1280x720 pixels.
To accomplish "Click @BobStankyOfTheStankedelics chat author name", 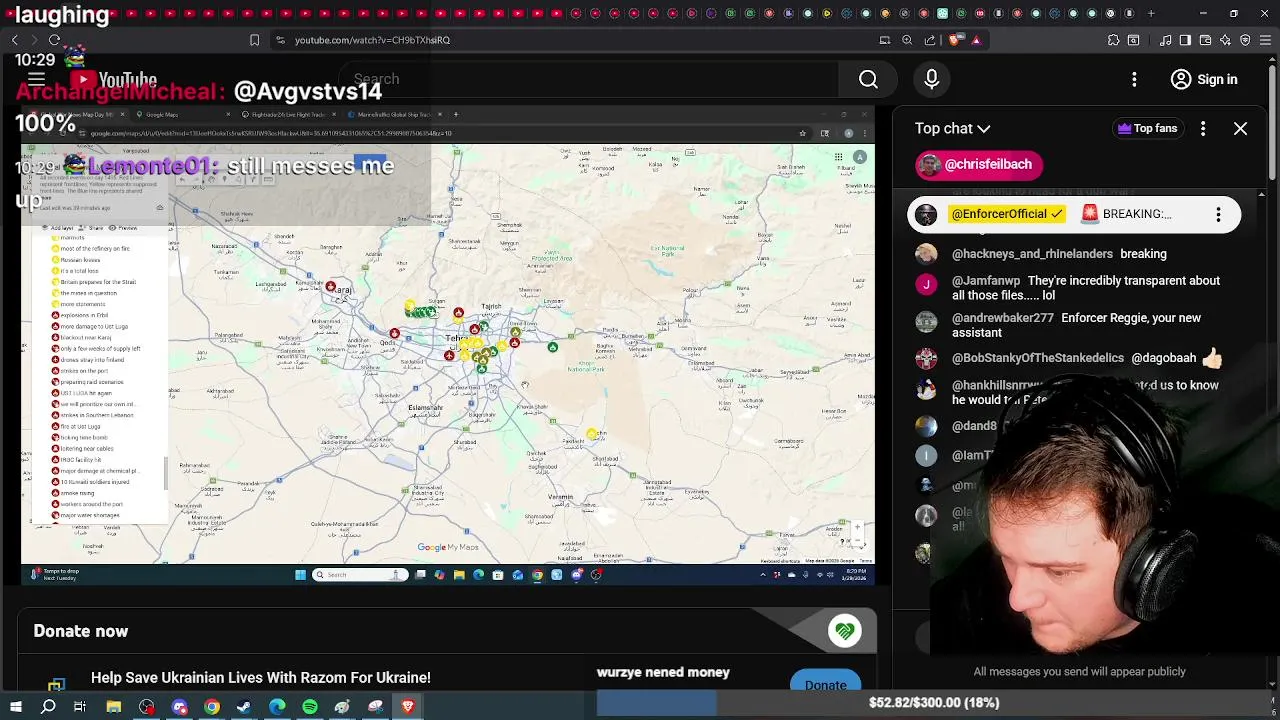I will [x=1038, y=358].
